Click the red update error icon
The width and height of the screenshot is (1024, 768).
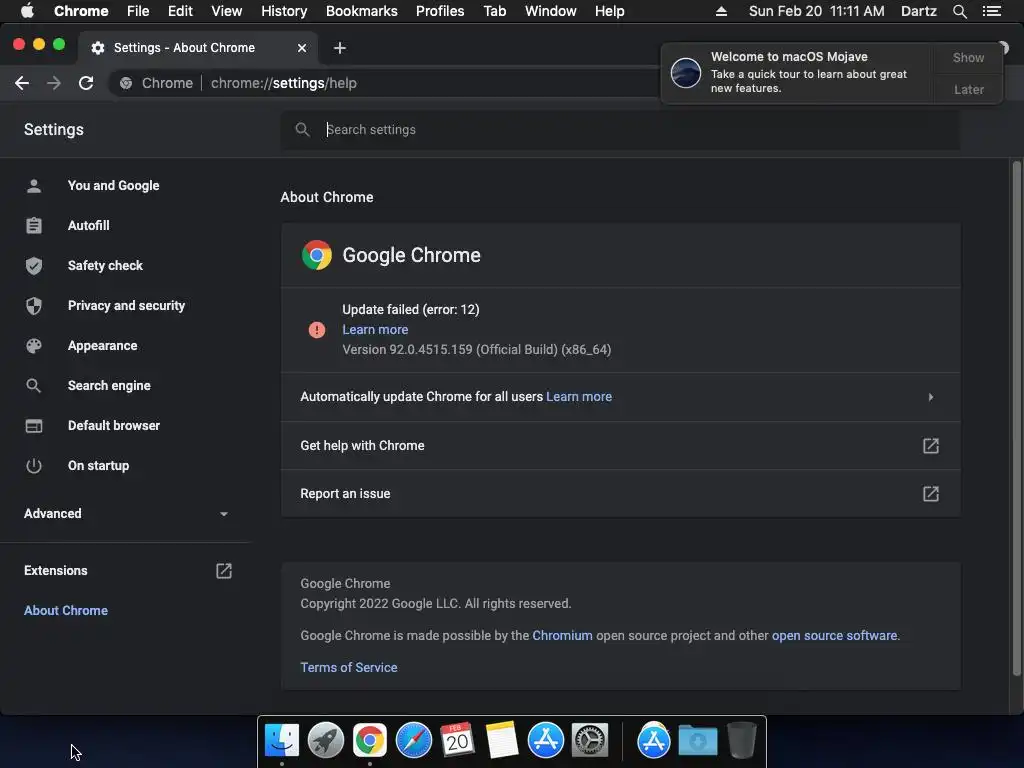point(317,330)
